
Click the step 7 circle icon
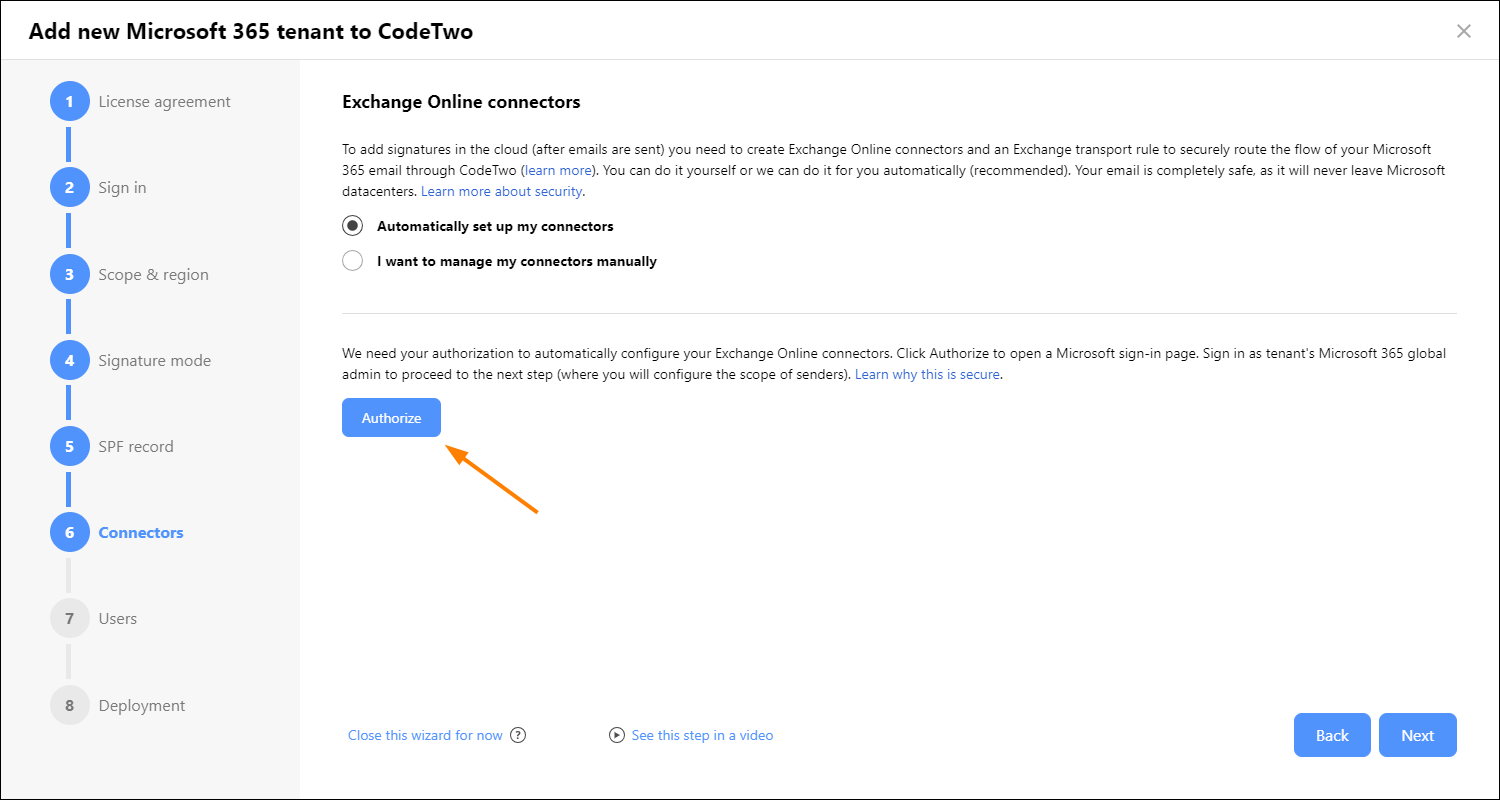click(x=69, y=618)
